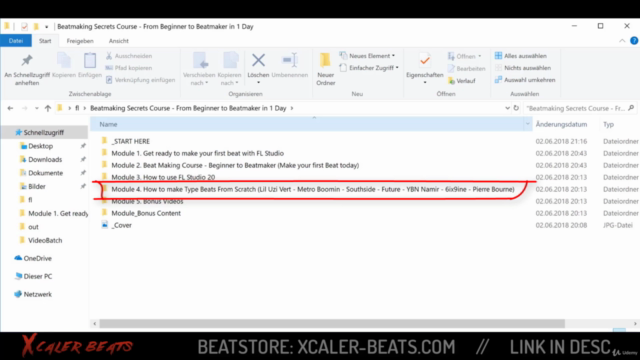Open Netzwerk in navigation pane

point(38,294)
